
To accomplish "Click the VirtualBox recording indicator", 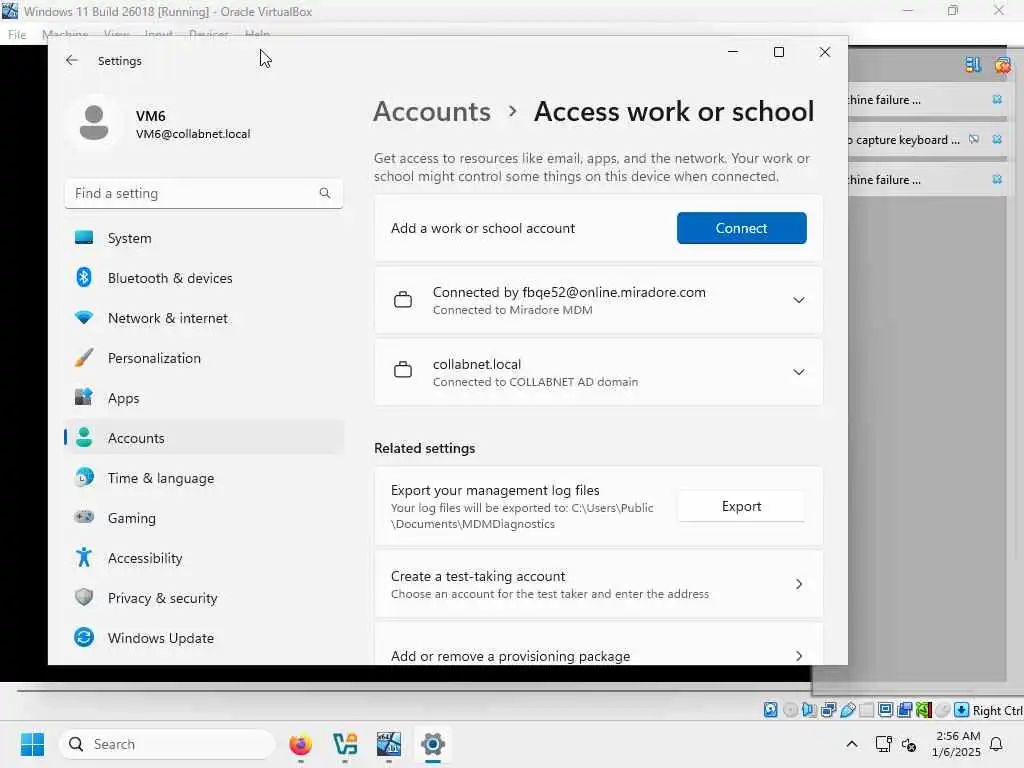I will [904, 710].
